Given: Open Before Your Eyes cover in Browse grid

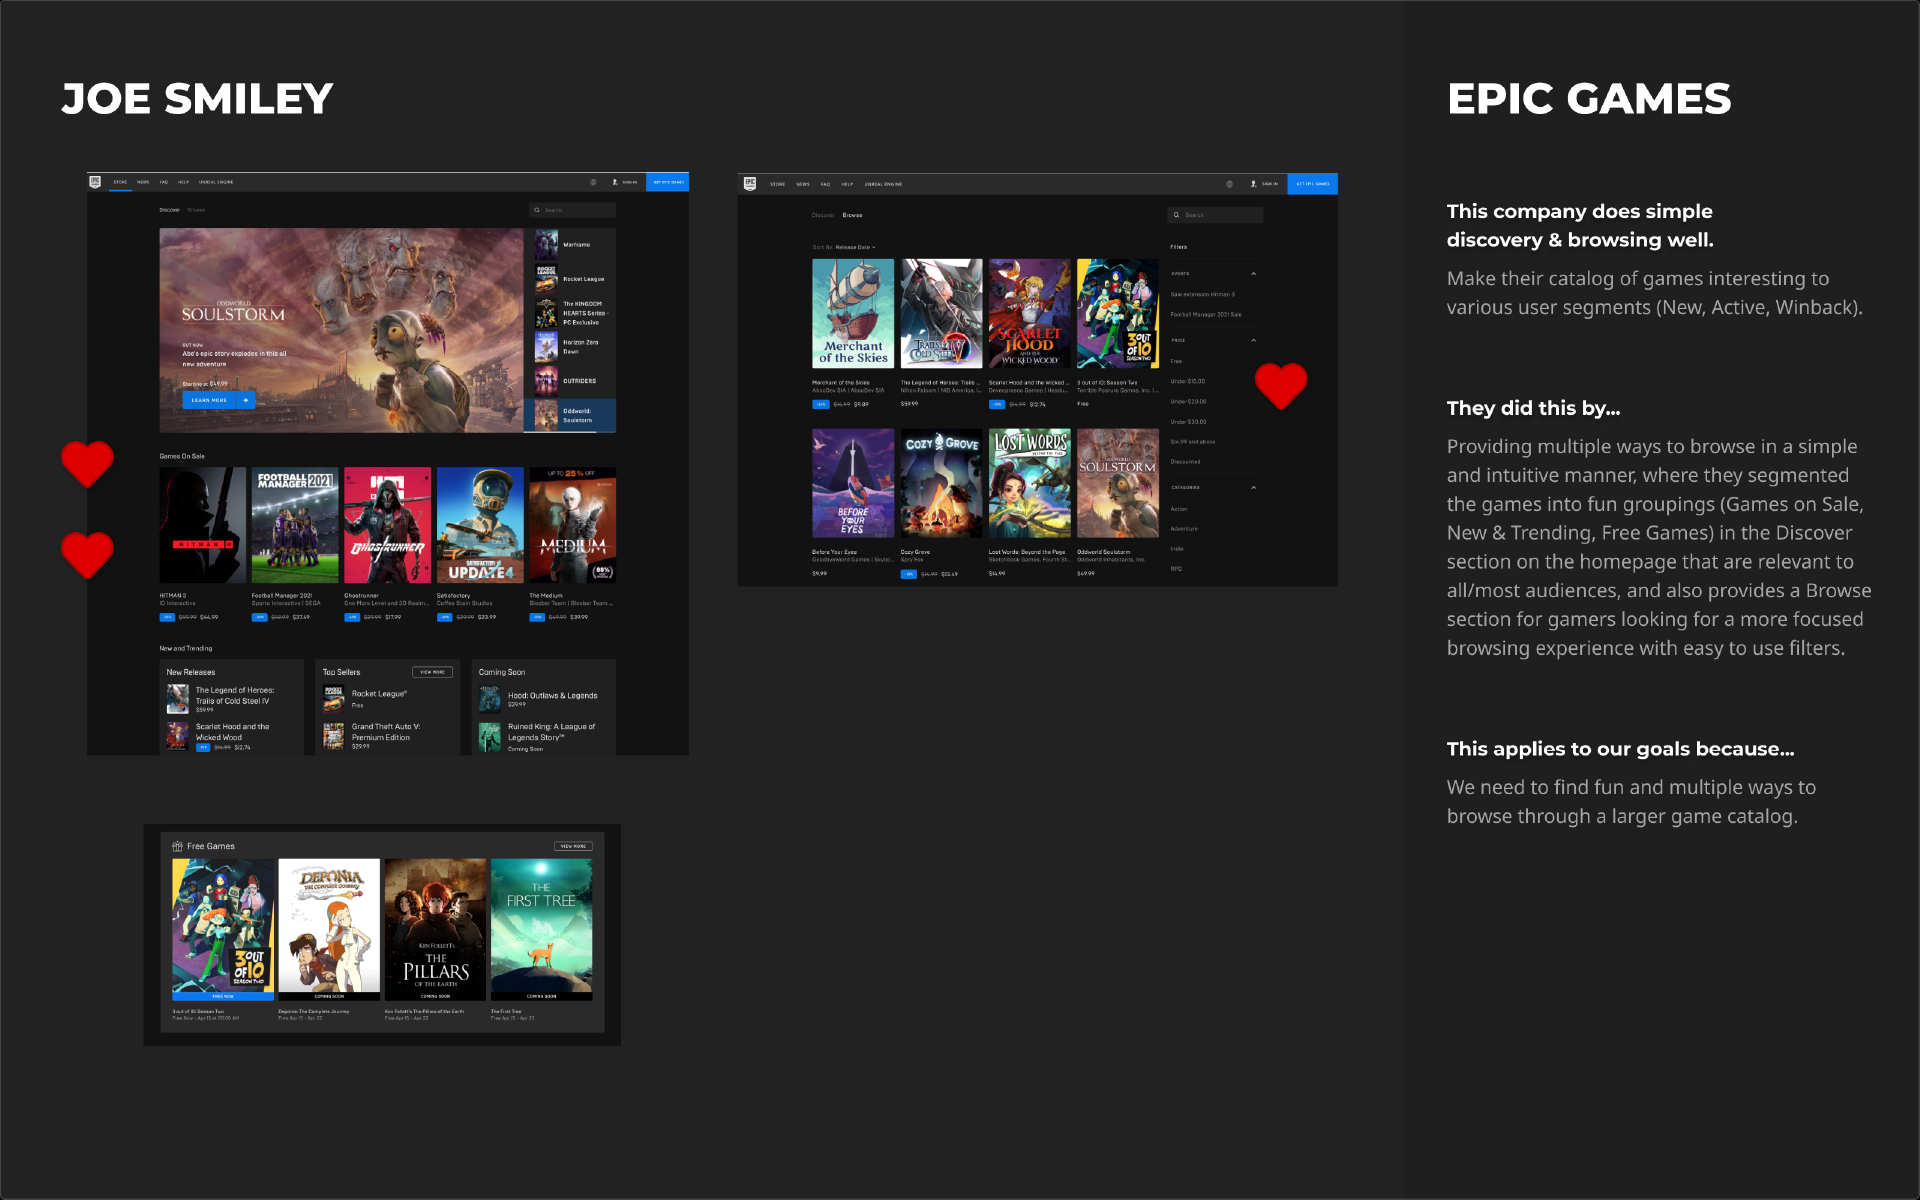Looking at the screenshot, I should tap(853, 484).
